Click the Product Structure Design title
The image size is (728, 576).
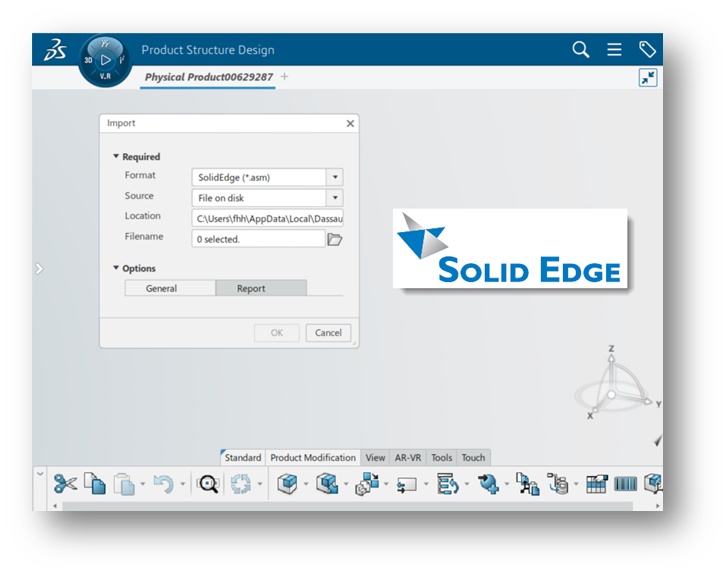[x=208, y=50]
